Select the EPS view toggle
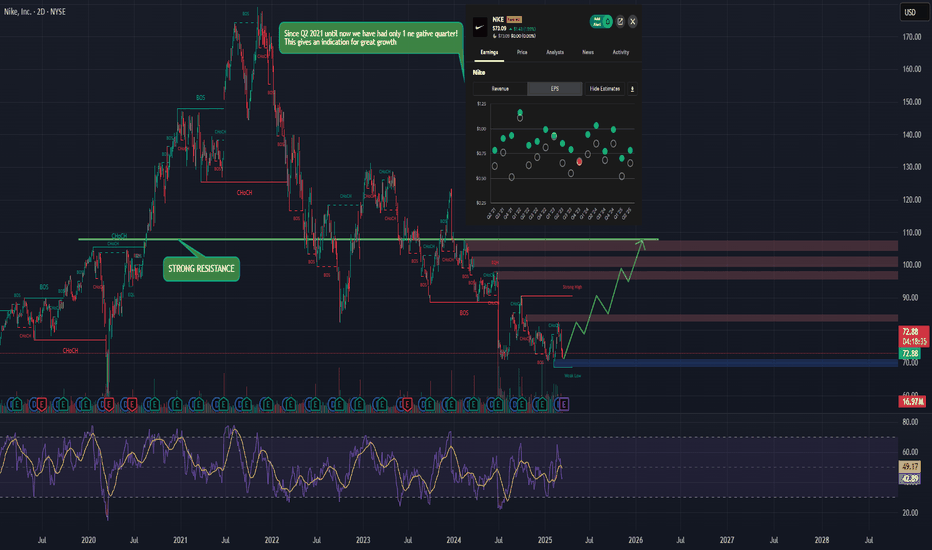This screenshot has height=550, width=932. coord(555,89)
